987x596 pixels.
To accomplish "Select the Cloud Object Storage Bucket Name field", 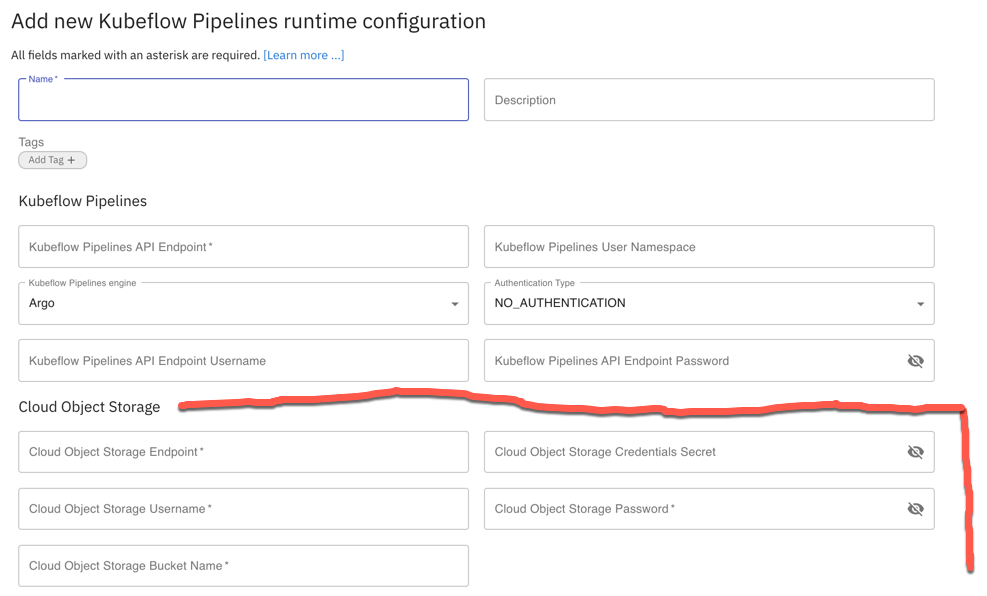I will pyautogui.click(x=243, y=566).
